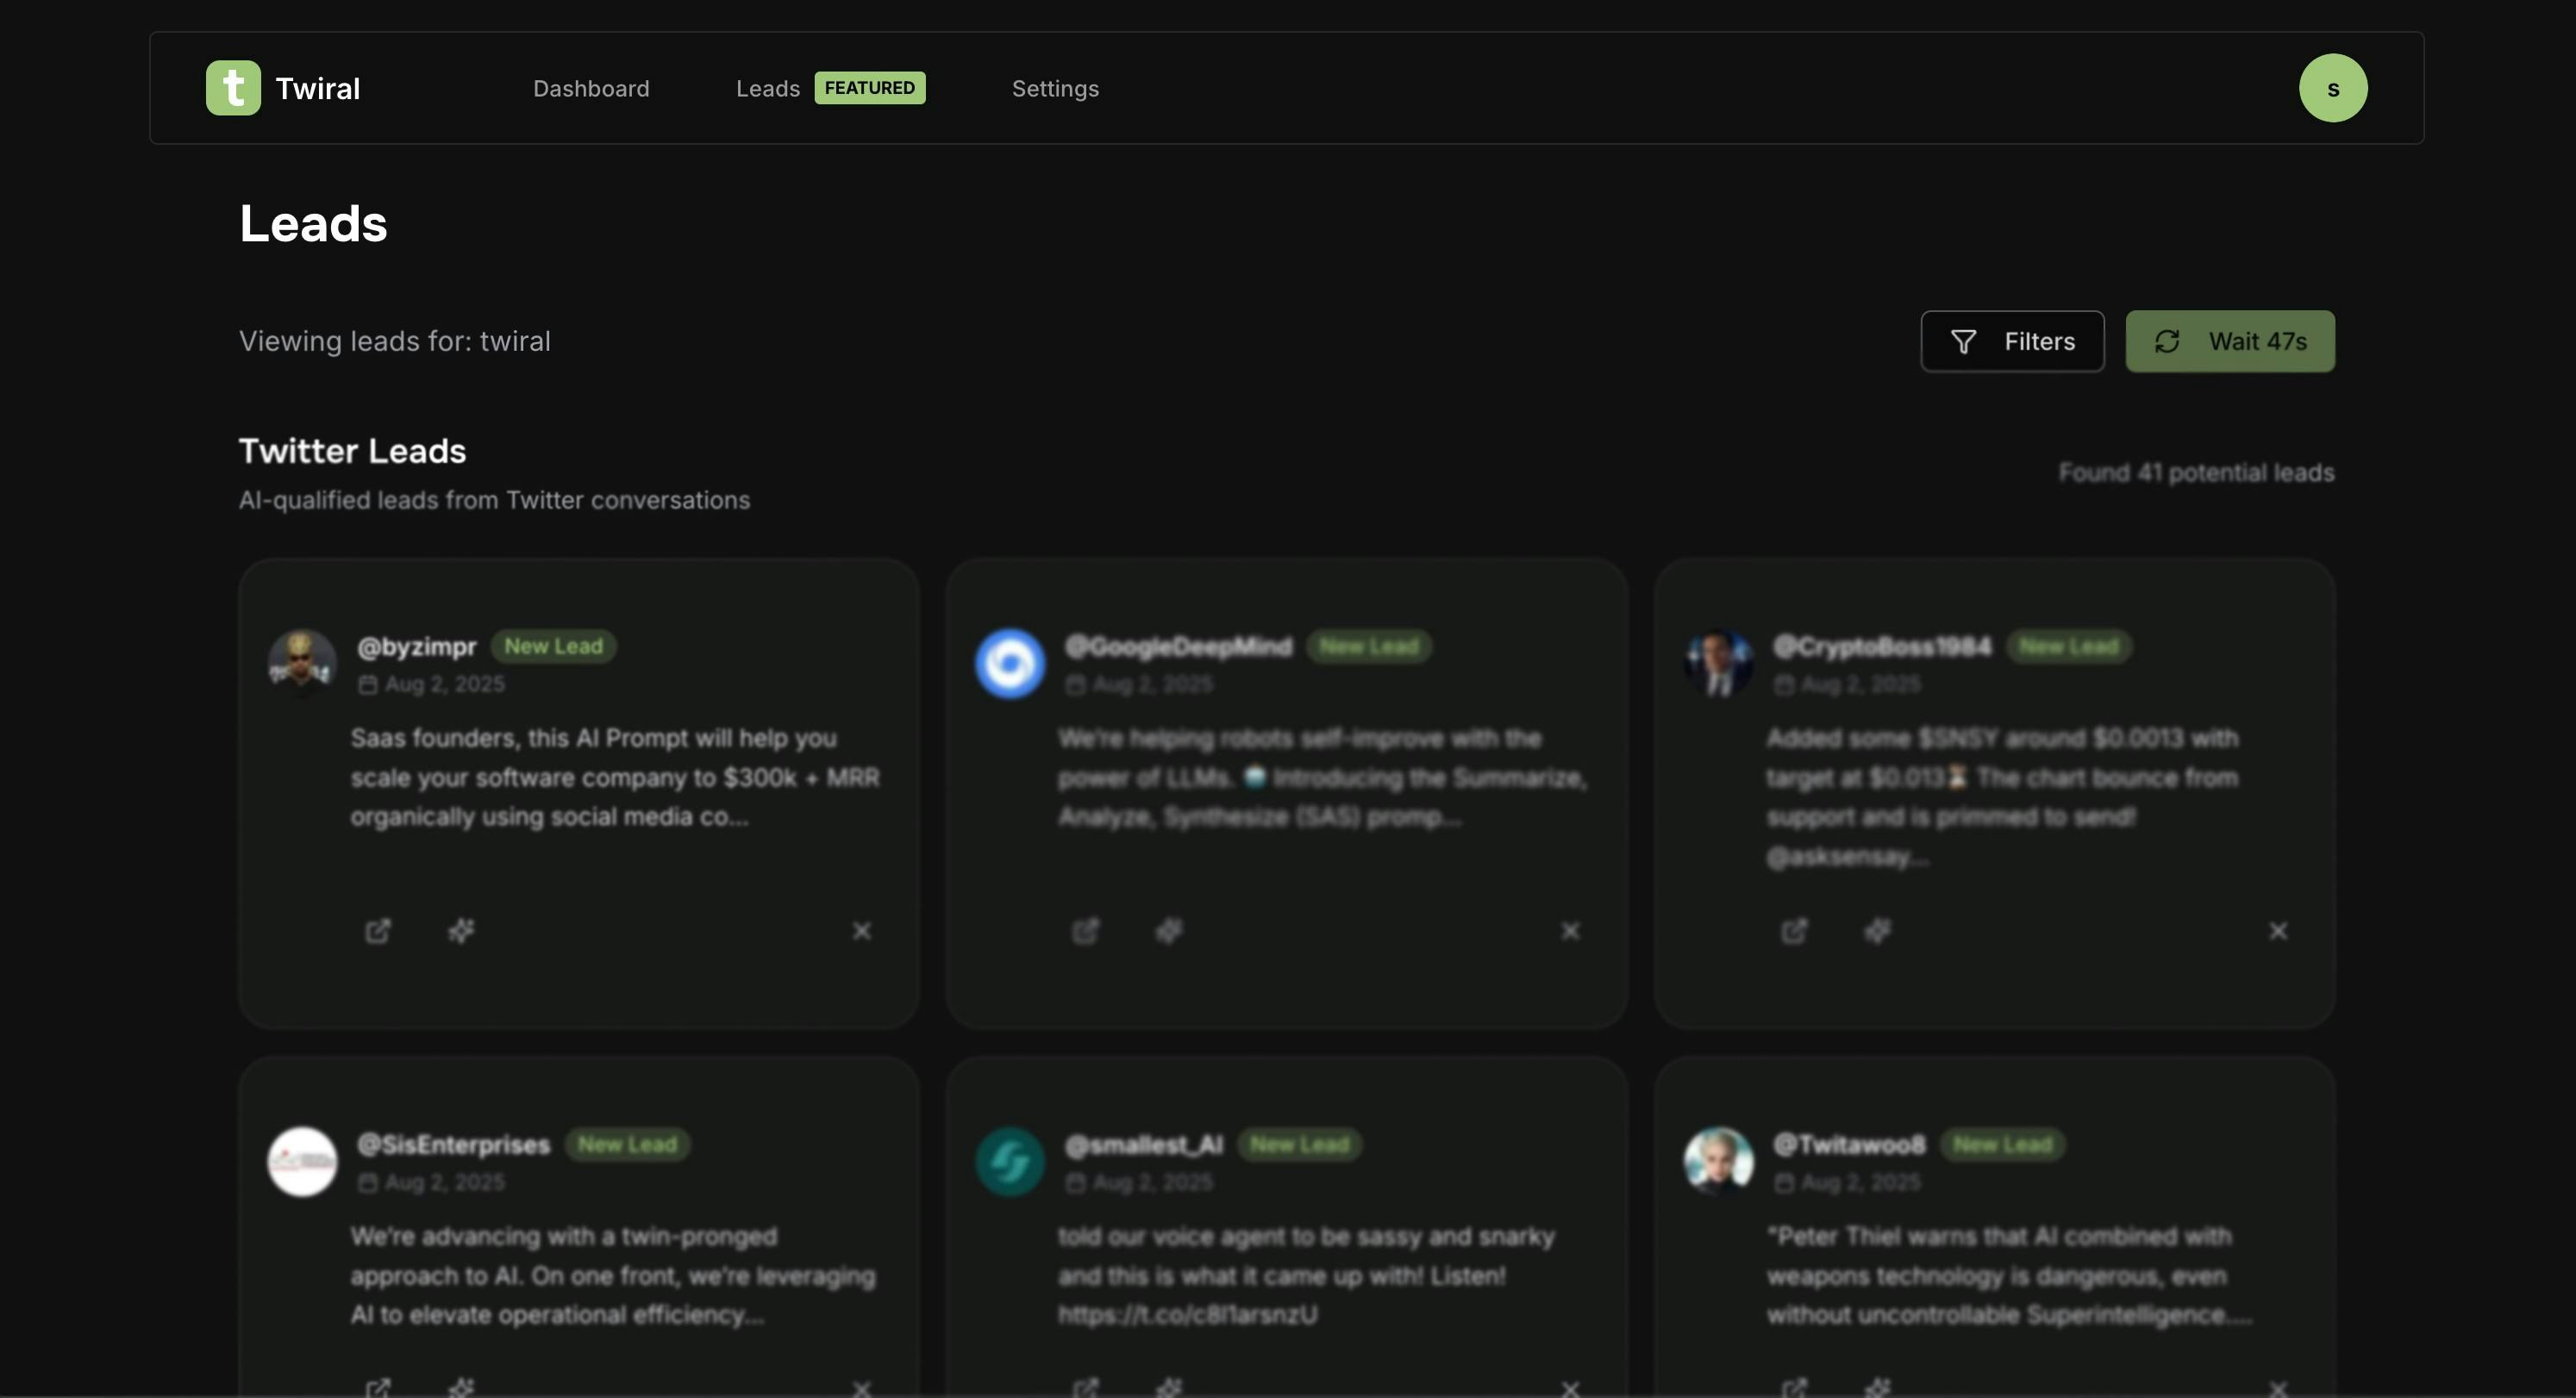The width and height of the screenshot is (2576, 1398).
Task: Select the @smallest_AI username
Action: [x=1144, y=1145]
